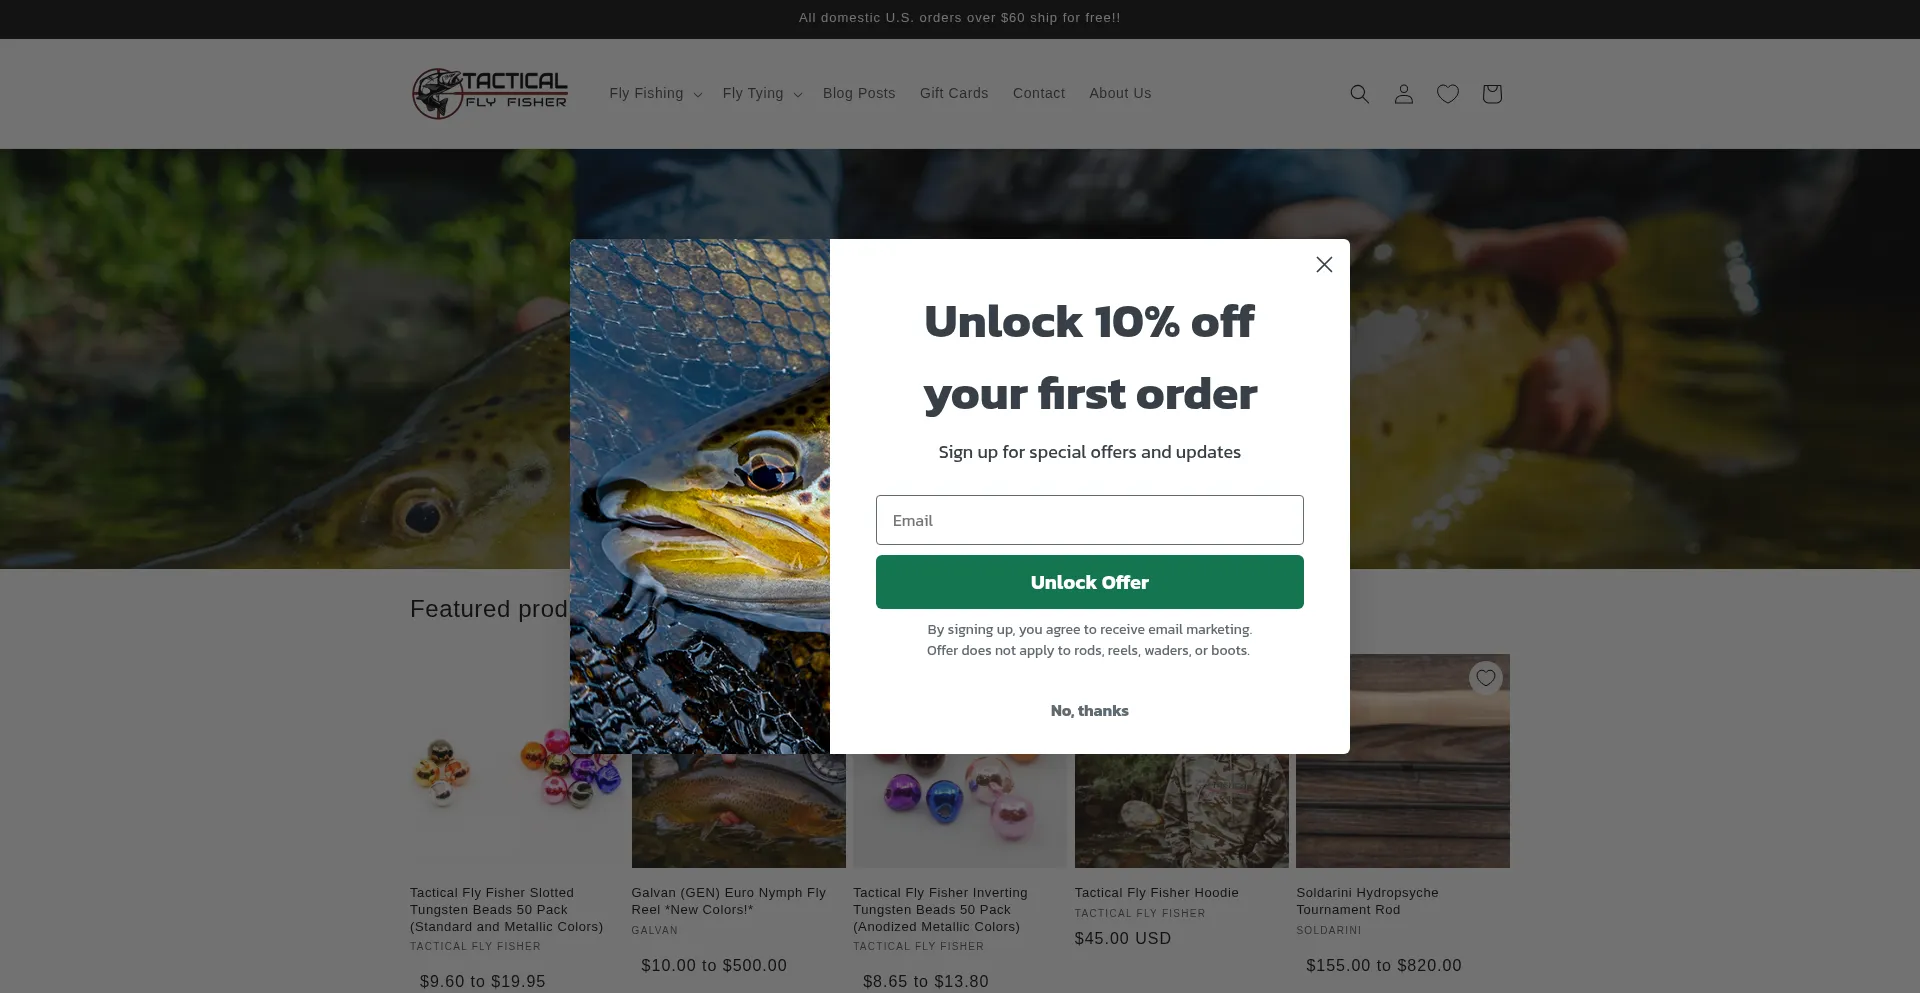Viewport: 1920px width, 993px height.
Task: Open Galvan Euro Nymph Fly Reel link
Action: pos(729,901)
